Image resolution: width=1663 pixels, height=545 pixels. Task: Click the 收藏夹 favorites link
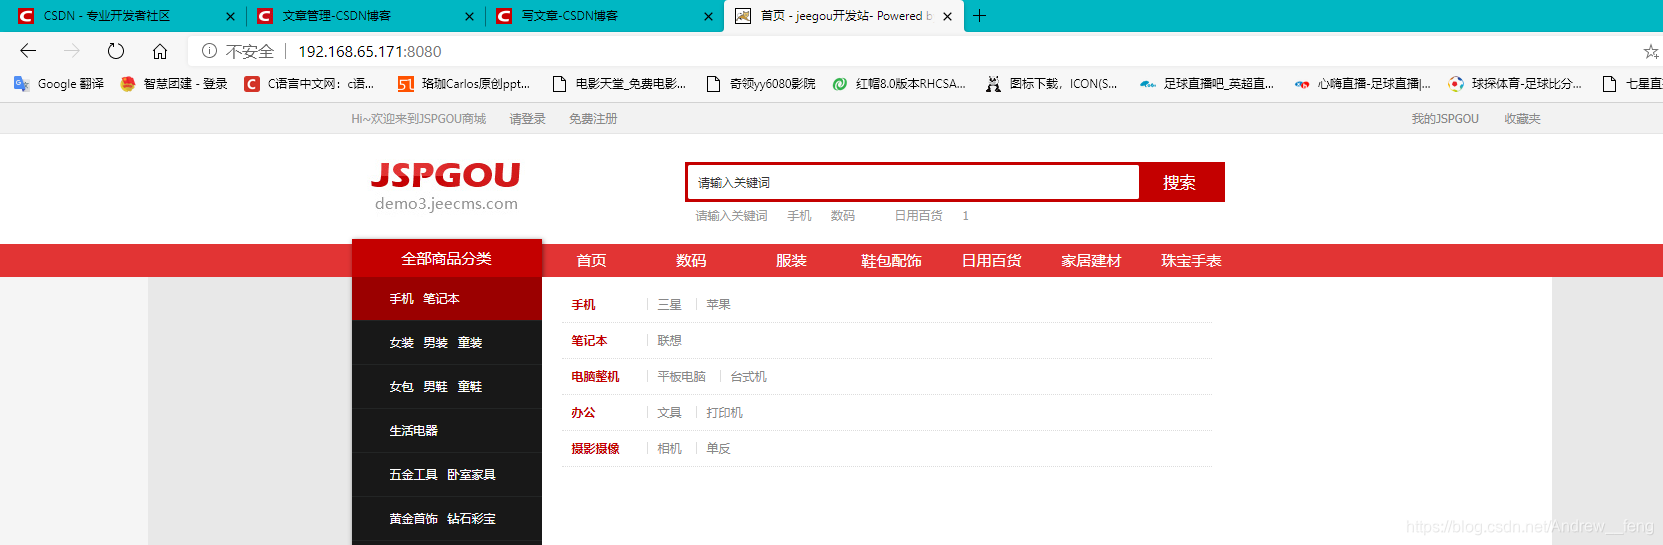point(1522,119)
